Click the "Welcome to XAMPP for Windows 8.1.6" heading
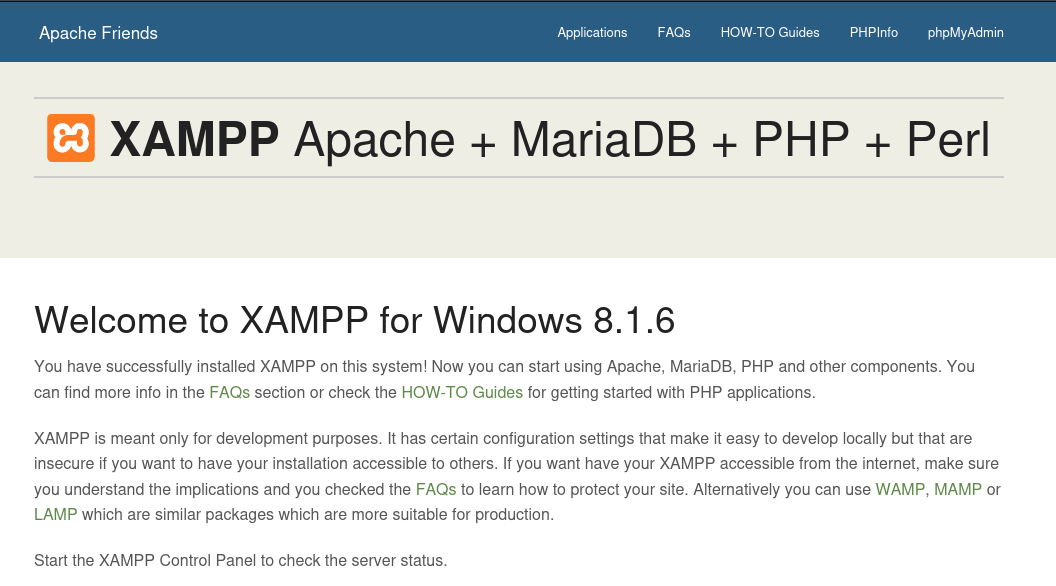The width and height of the screenshot is (1056, 586). (354, 321)
